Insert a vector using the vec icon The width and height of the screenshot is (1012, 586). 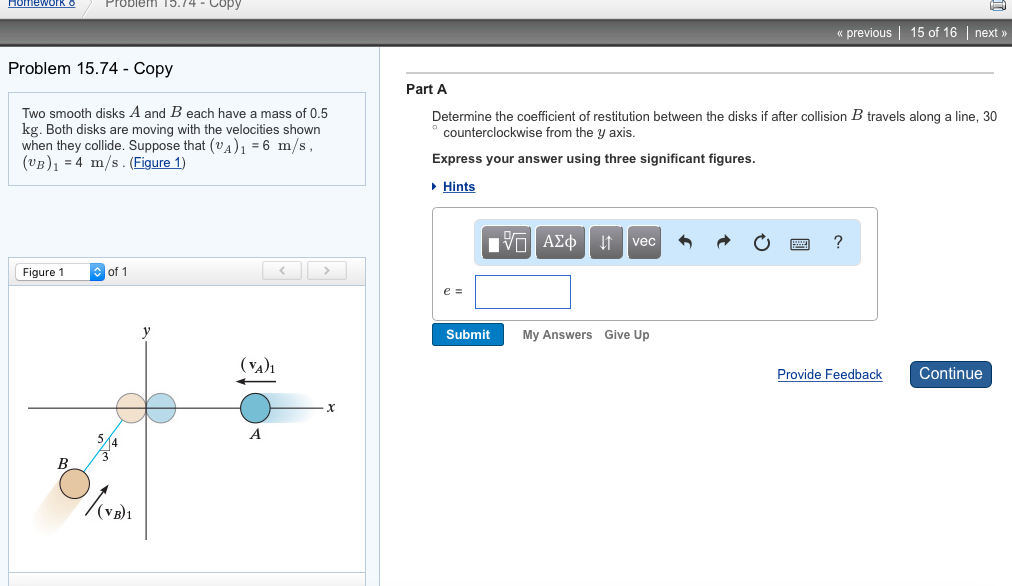coord(644,242)
